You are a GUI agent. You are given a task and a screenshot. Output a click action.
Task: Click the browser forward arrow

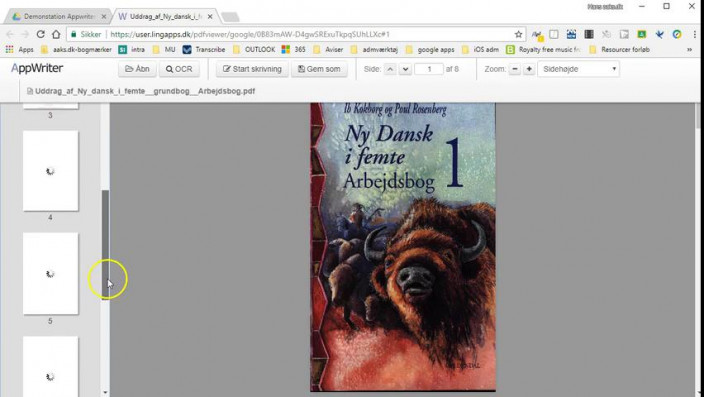click(x=25, y=34)
